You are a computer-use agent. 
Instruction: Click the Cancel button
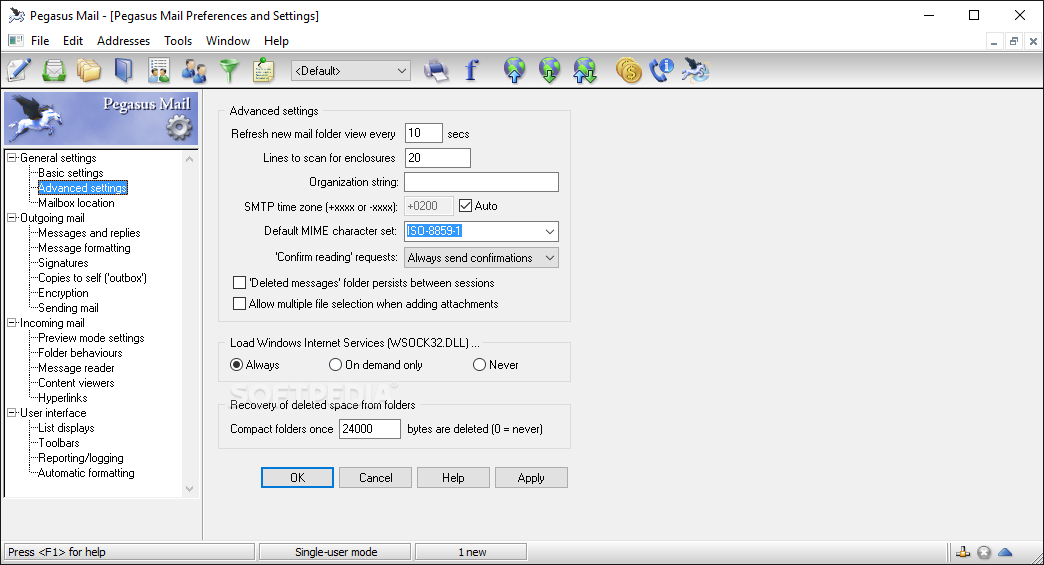click(376, 478)
